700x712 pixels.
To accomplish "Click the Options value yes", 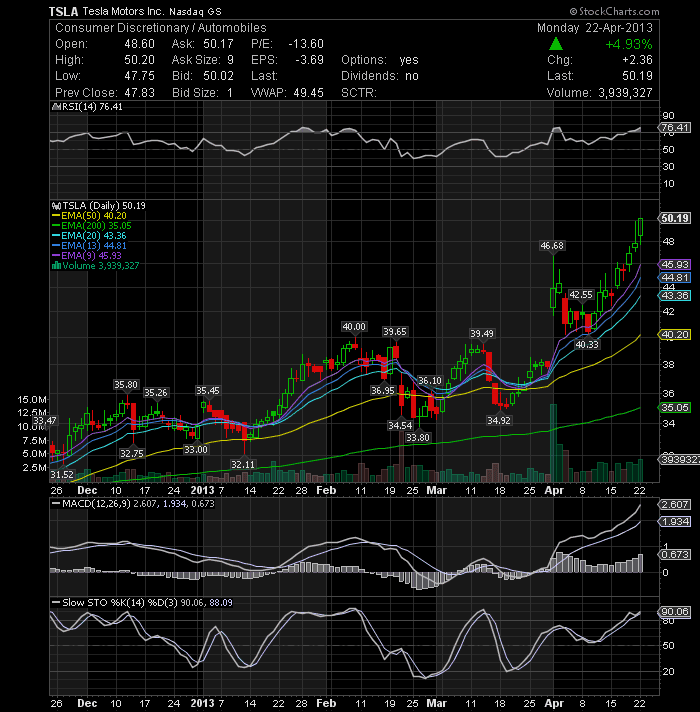I will (409, 60).
